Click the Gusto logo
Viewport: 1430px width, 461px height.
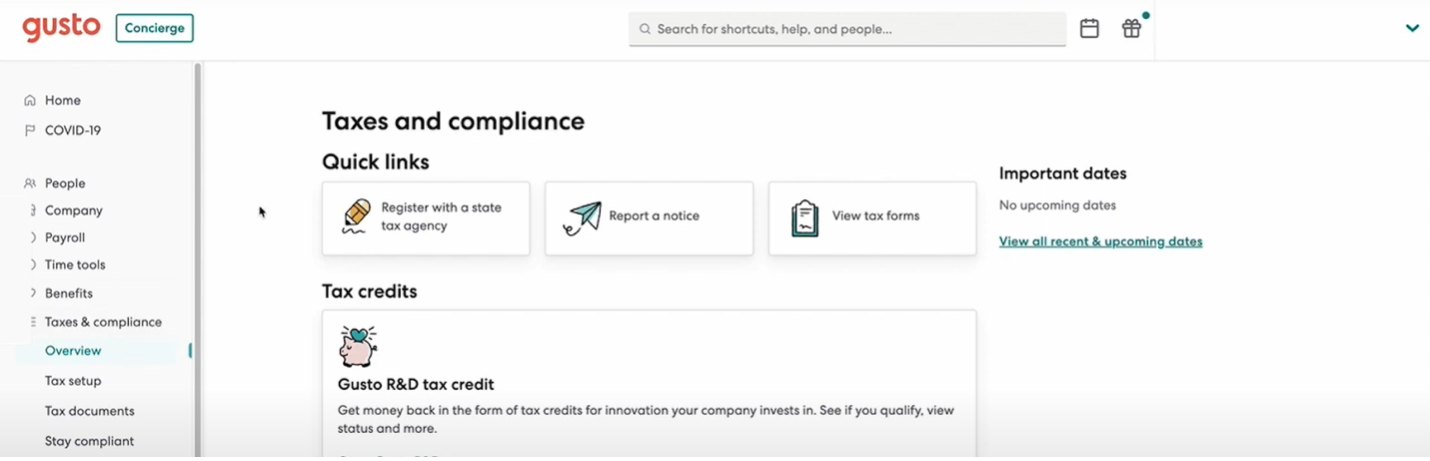61,28
